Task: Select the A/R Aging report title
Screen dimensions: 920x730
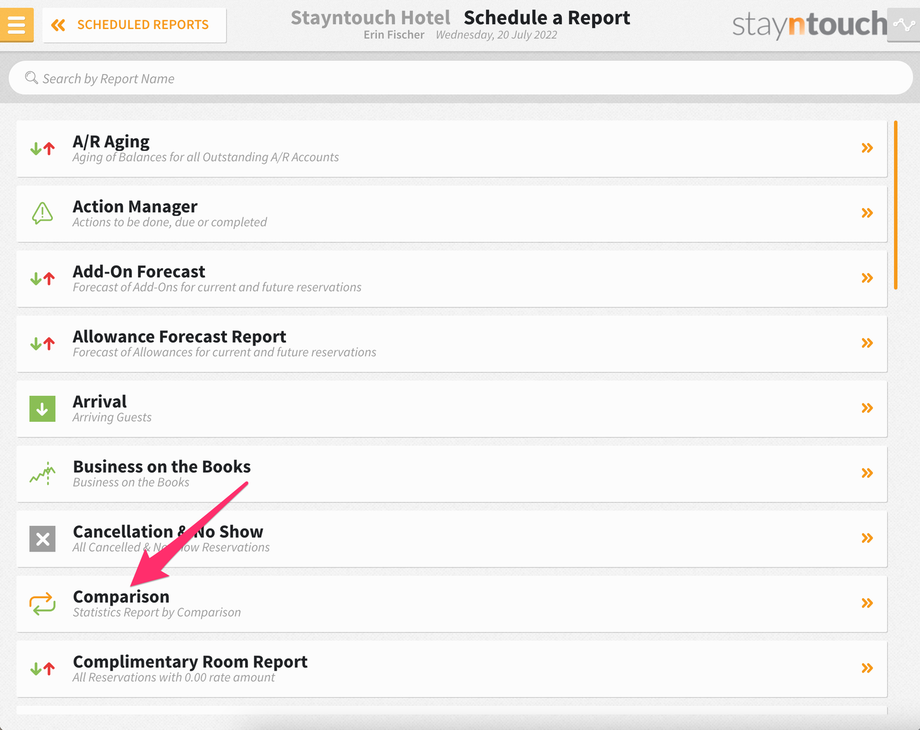Action: point(111,141)
